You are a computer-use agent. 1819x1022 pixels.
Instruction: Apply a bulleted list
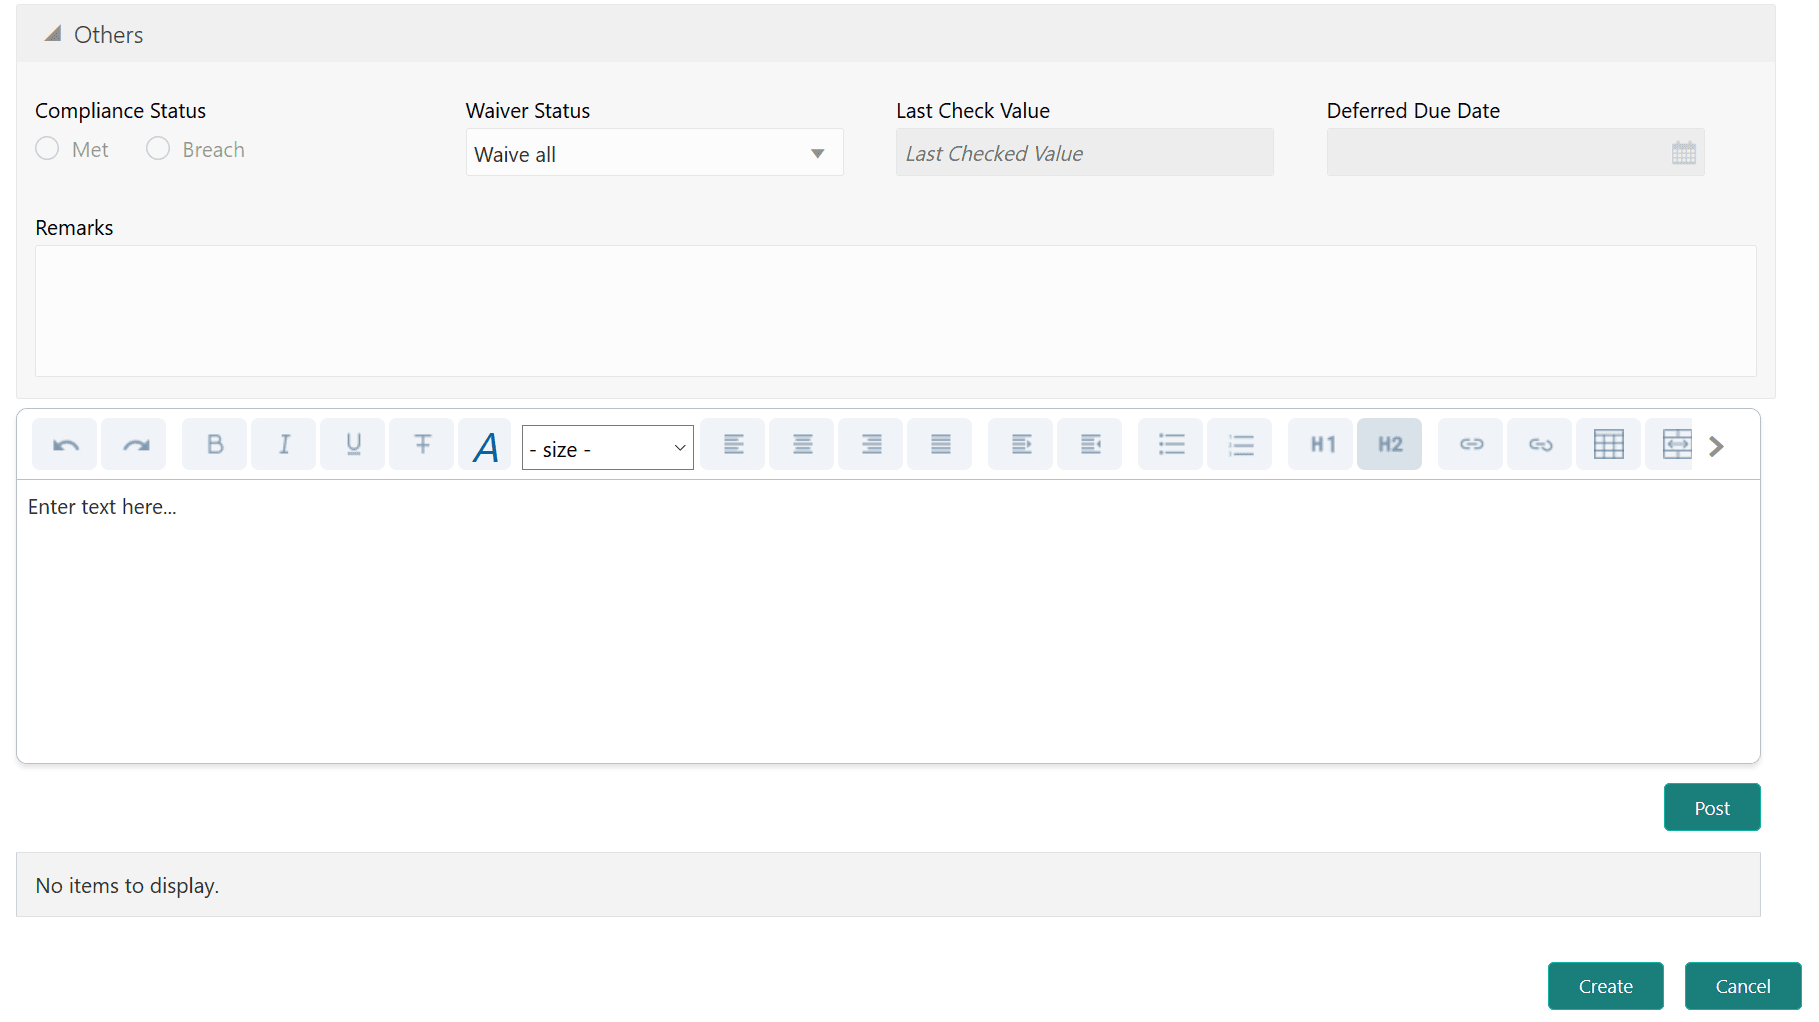pyautogui.click(x=1170, y=444)
